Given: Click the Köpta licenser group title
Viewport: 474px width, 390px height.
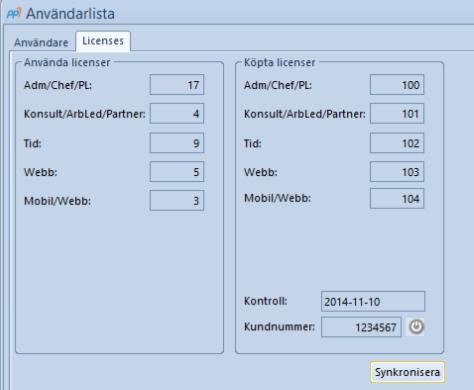Looking at the screenshot, I should [279, 62].
